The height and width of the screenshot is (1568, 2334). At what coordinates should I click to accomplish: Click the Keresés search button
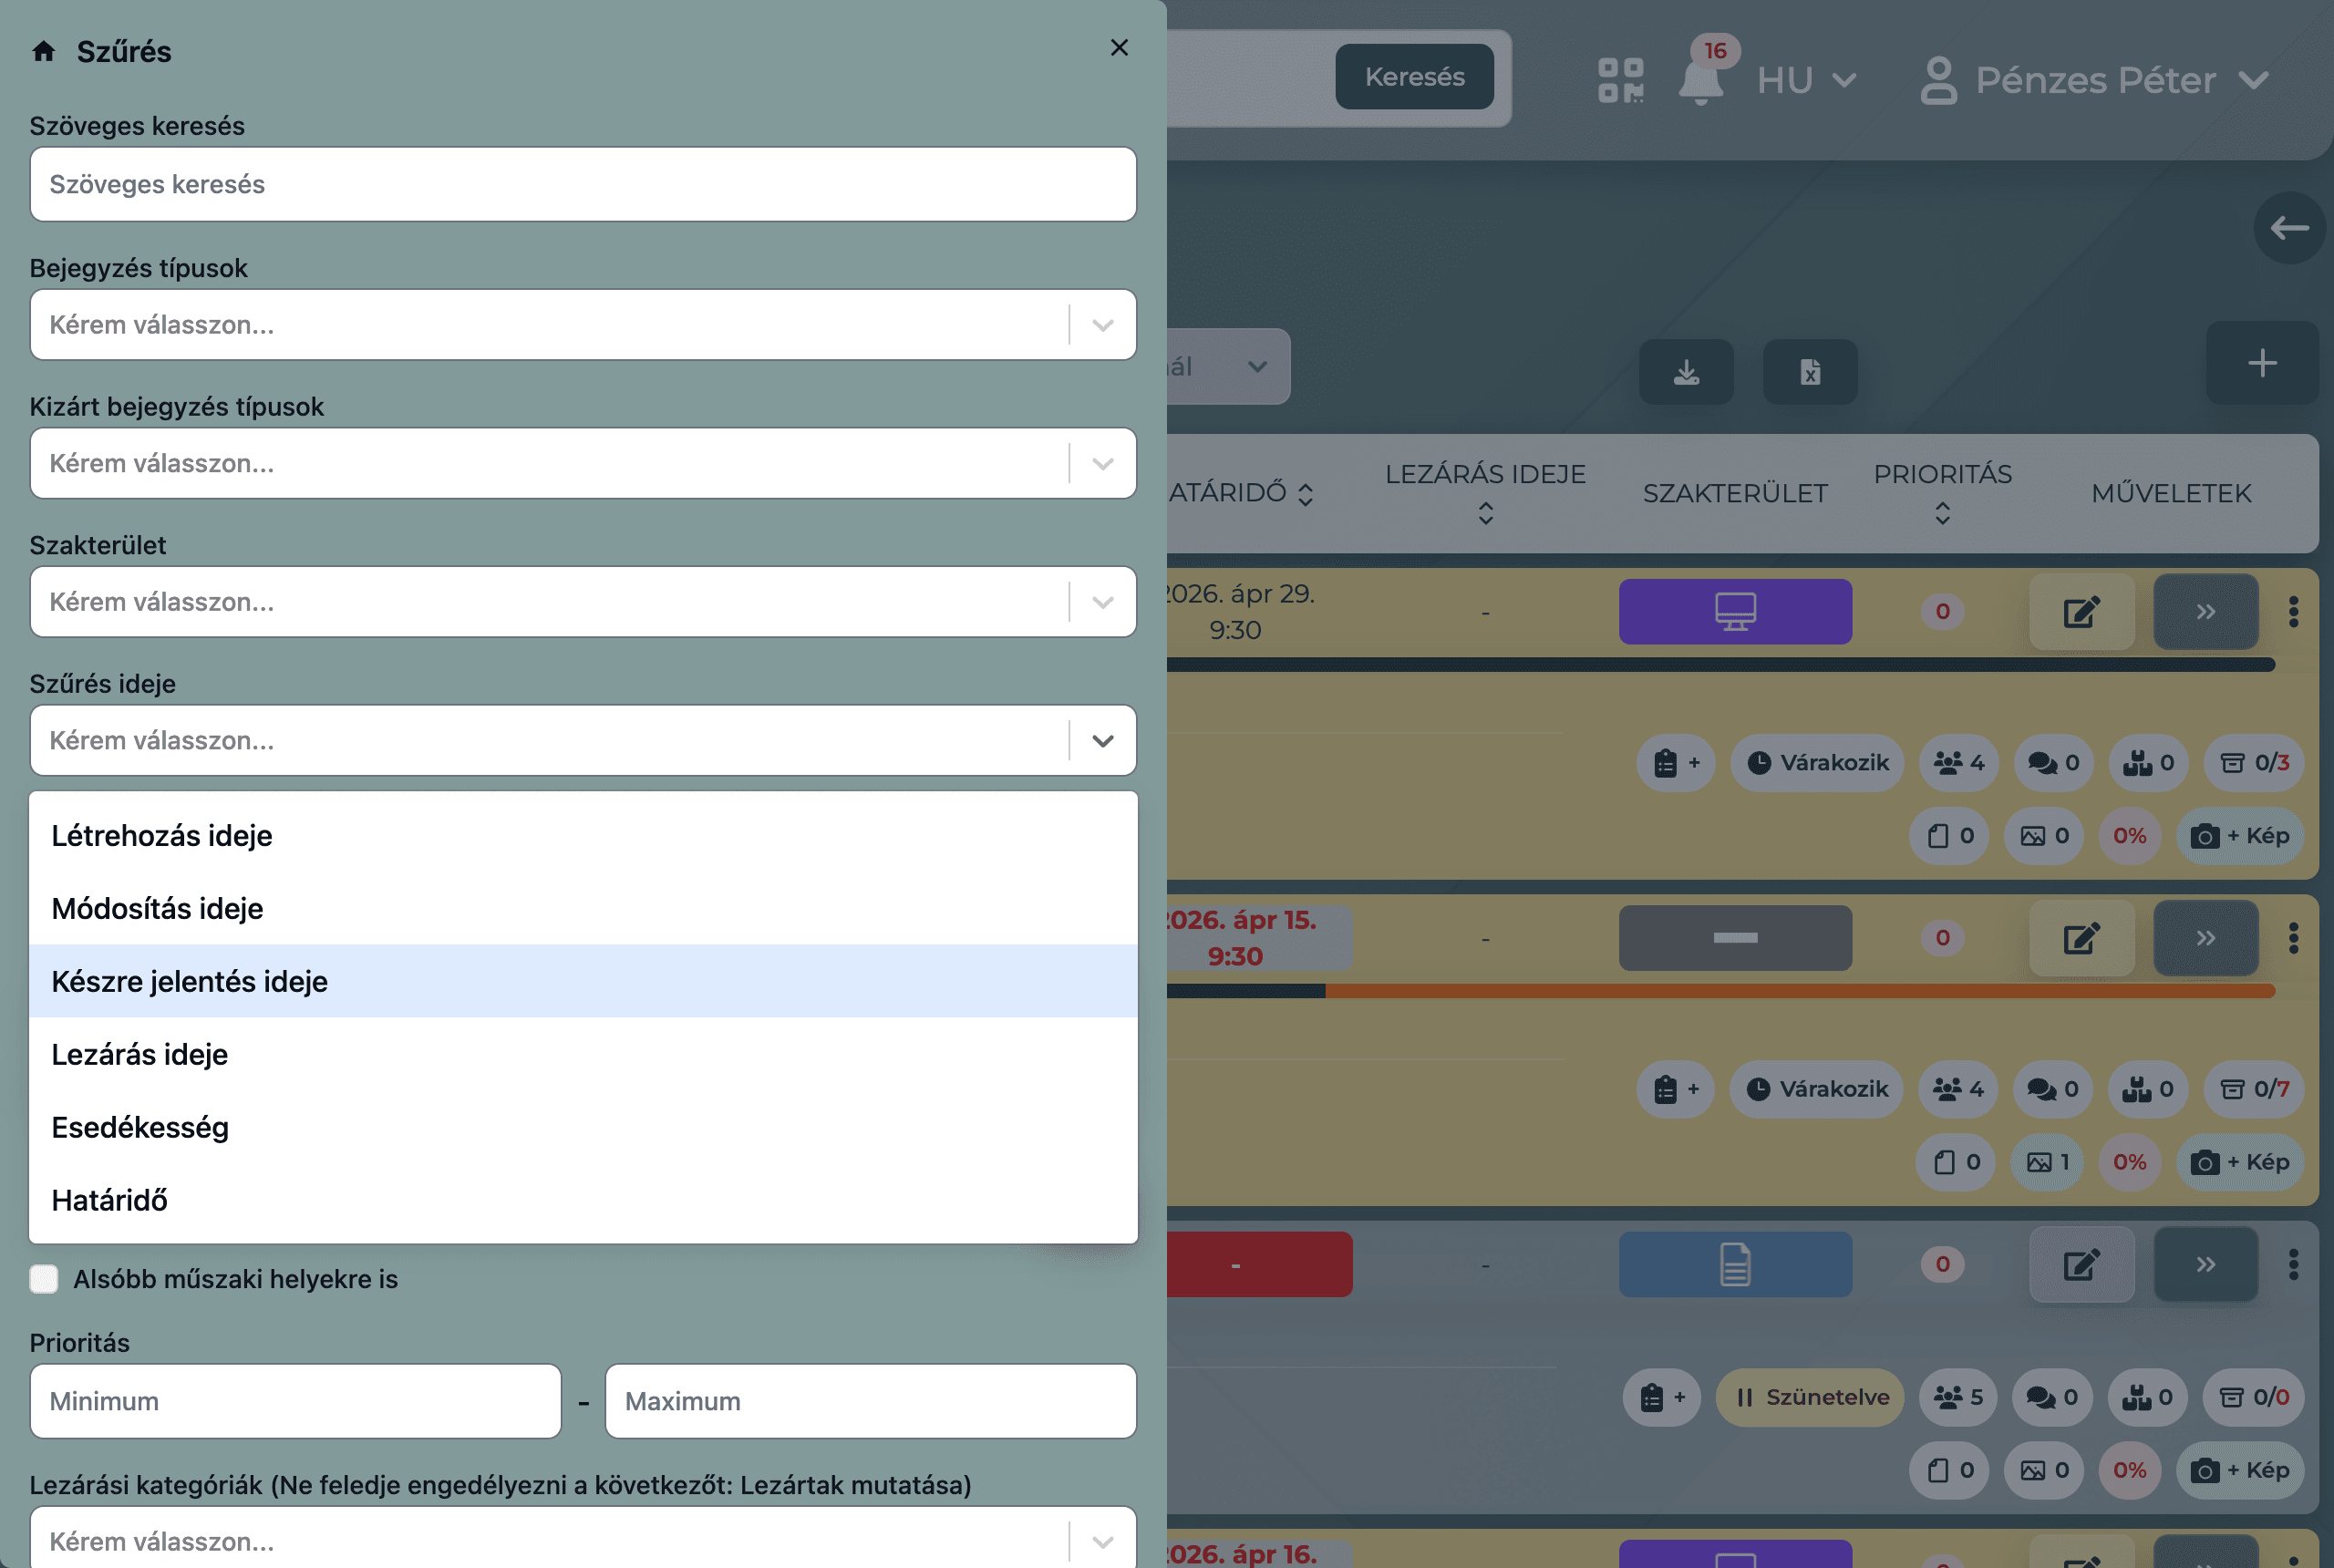click(1414, 77)
